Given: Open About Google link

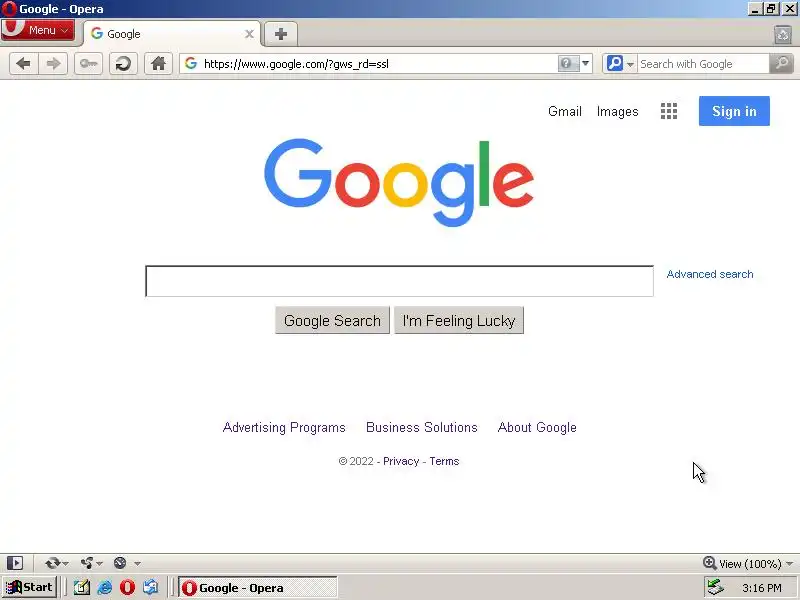Looking at the screenshot, I should coord(537,428).
